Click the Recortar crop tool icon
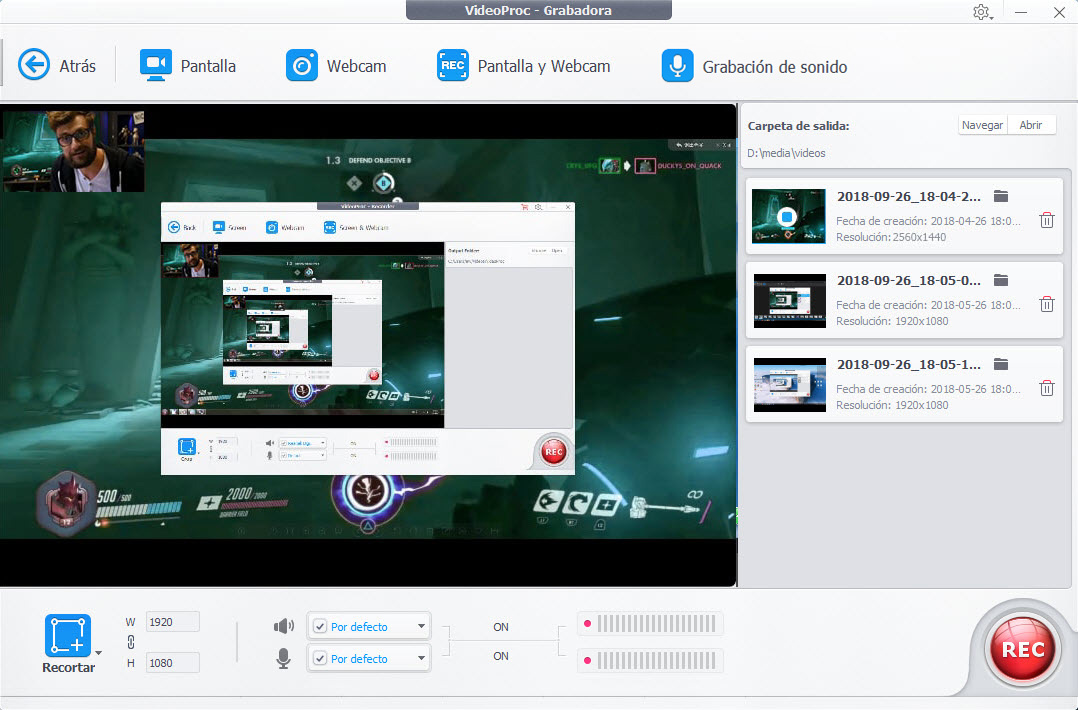The height and width of the screenshot is (710, 1078). 67,636
